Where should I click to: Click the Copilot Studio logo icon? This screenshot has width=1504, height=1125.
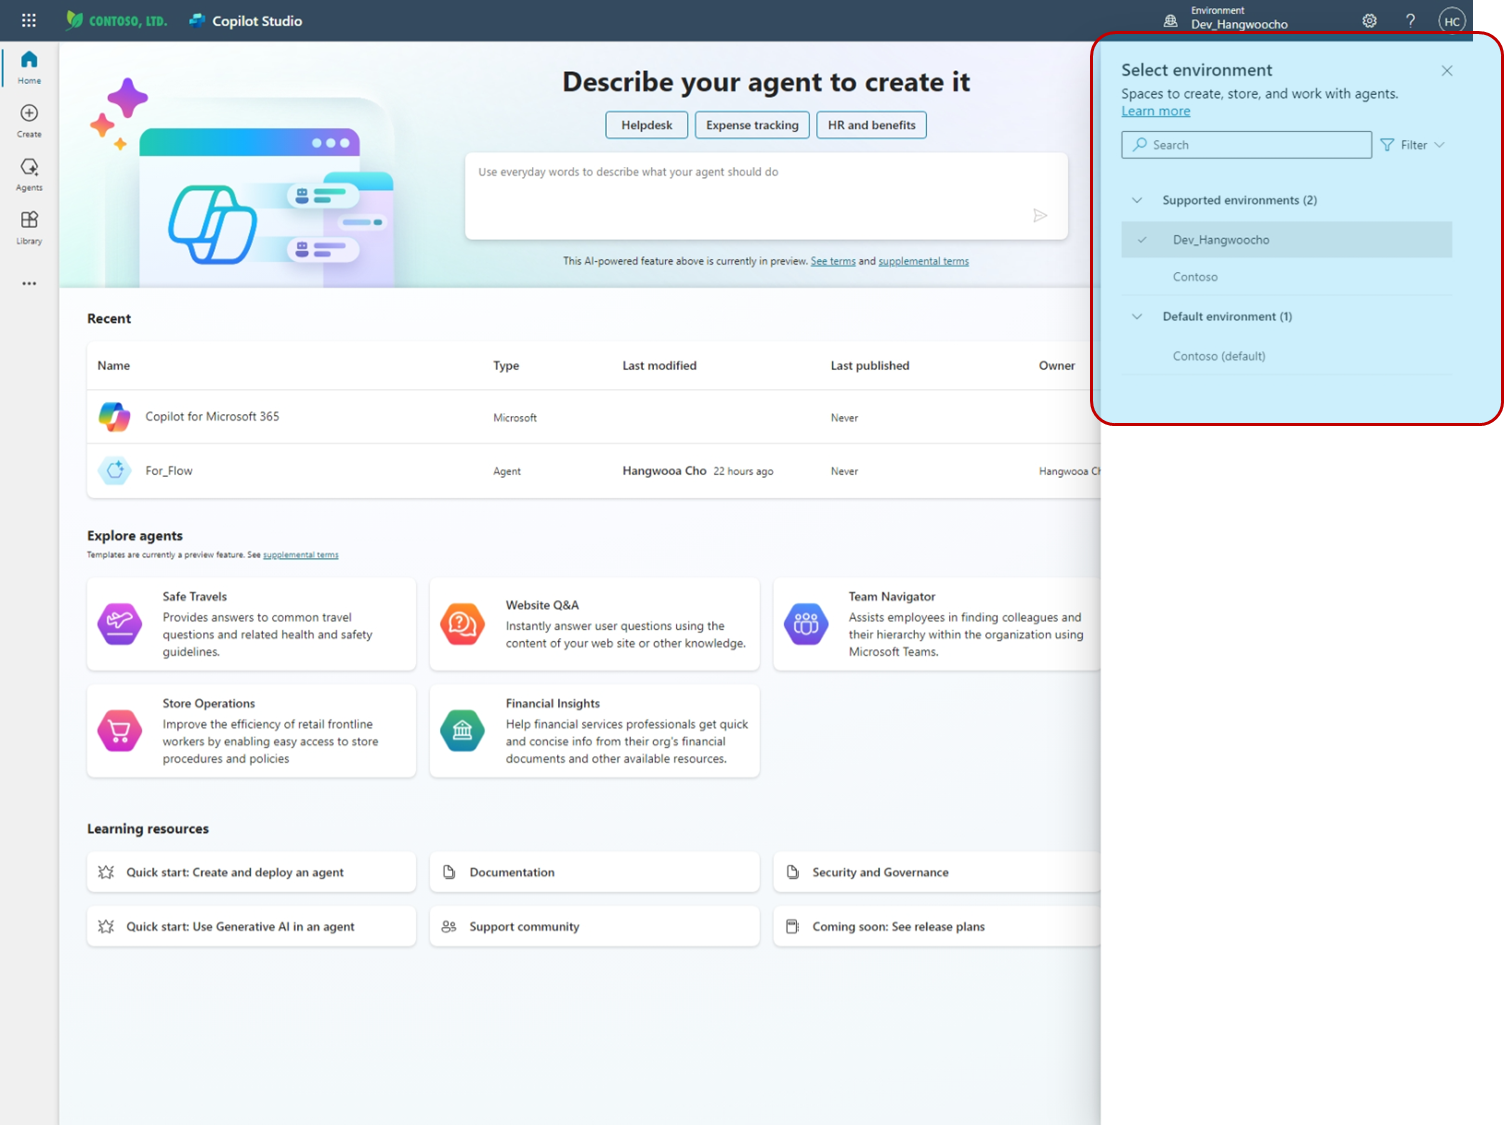click(197, 20)
